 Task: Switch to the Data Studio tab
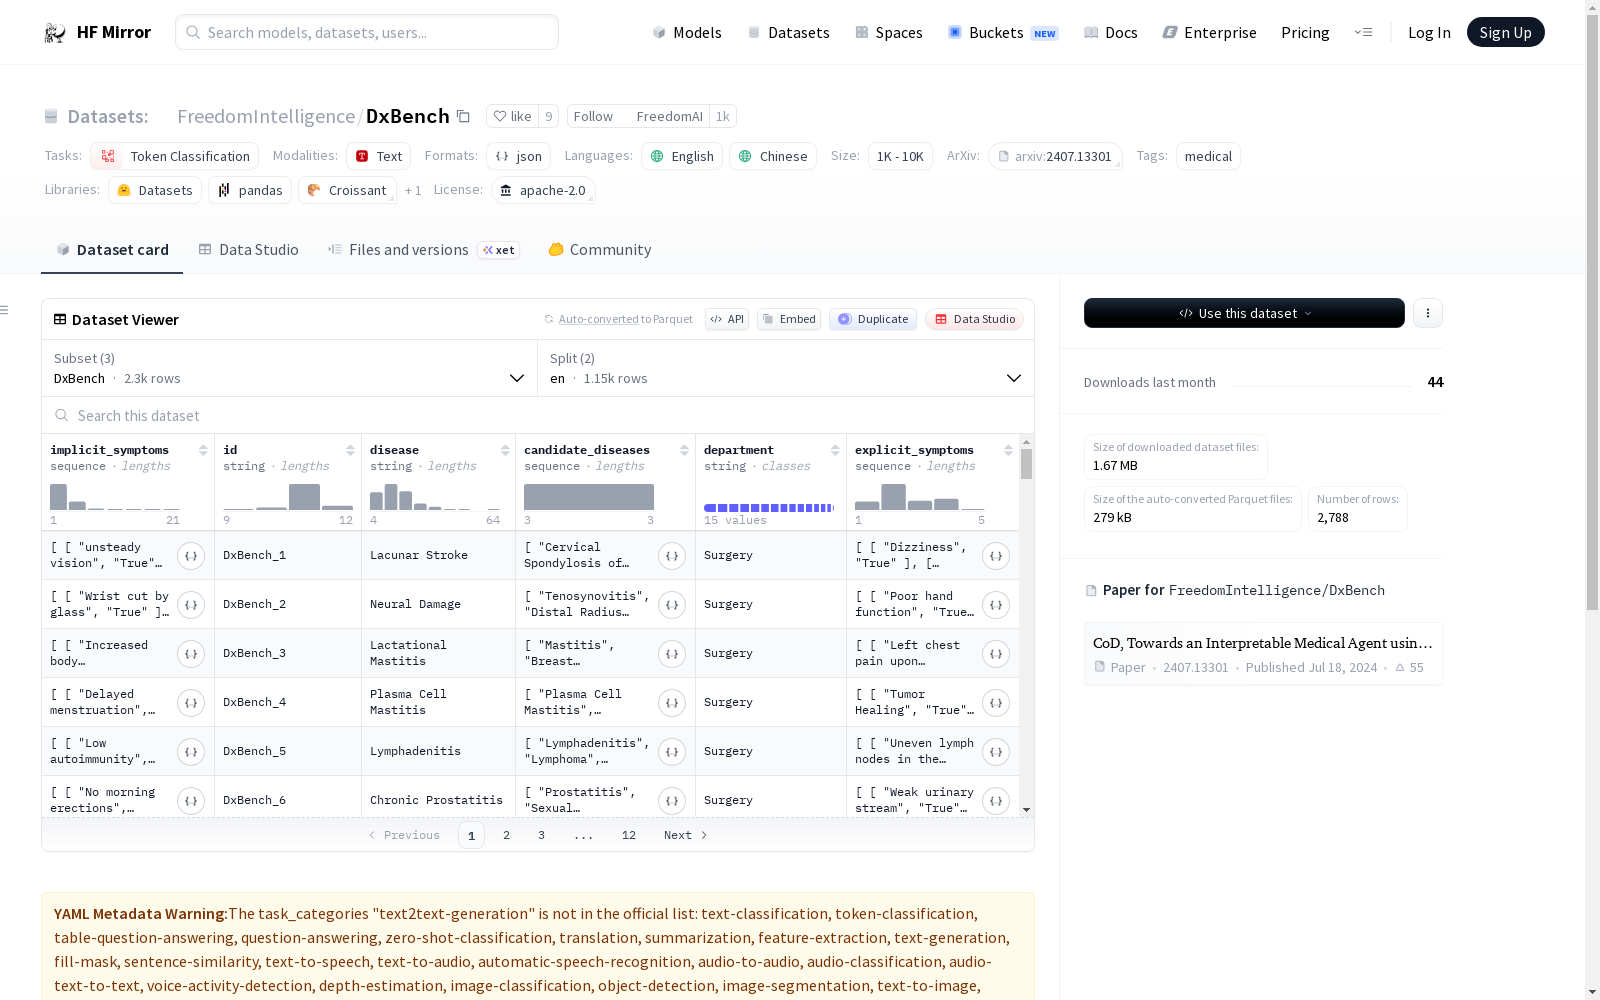coord(249,250)
